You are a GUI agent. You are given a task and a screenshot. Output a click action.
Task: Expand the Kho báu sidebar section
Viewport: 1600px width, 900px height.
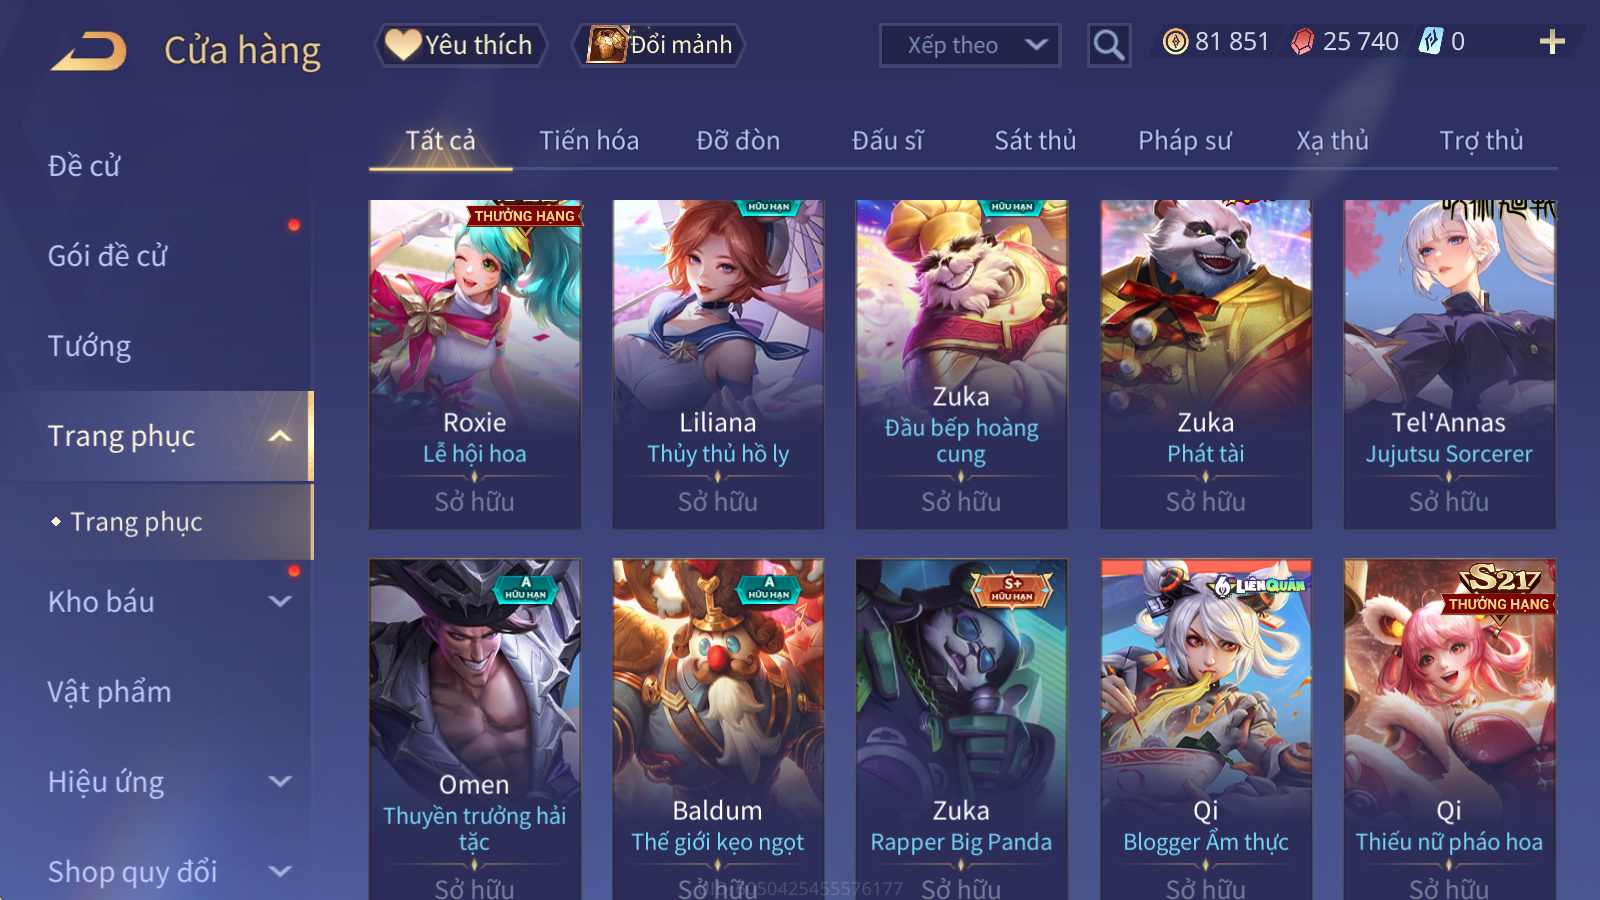tap(281, 601)
